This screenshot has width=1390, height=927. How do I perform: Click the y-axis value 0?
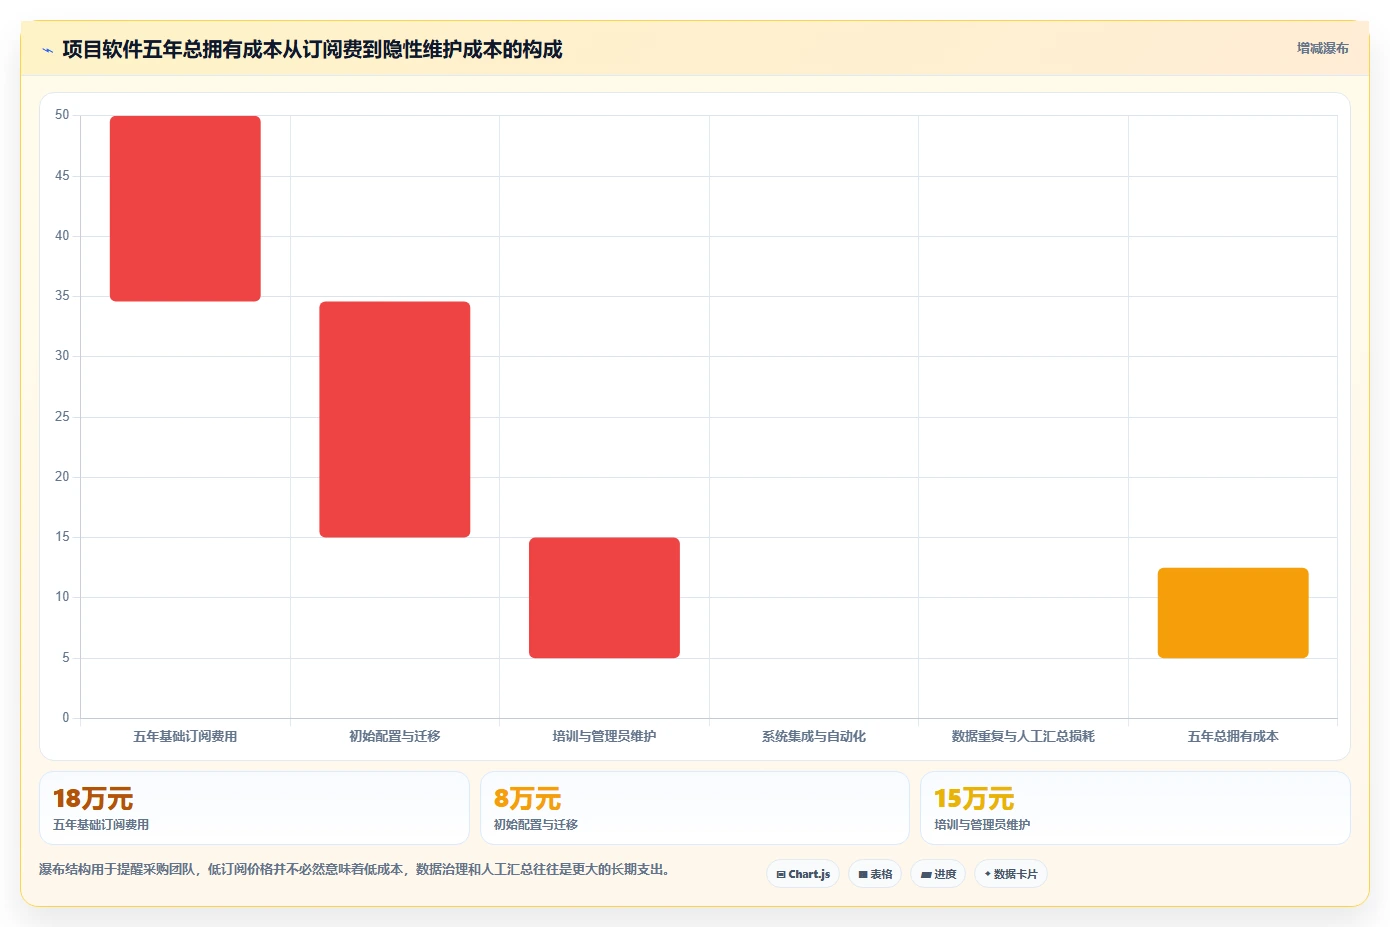(66, 717)
